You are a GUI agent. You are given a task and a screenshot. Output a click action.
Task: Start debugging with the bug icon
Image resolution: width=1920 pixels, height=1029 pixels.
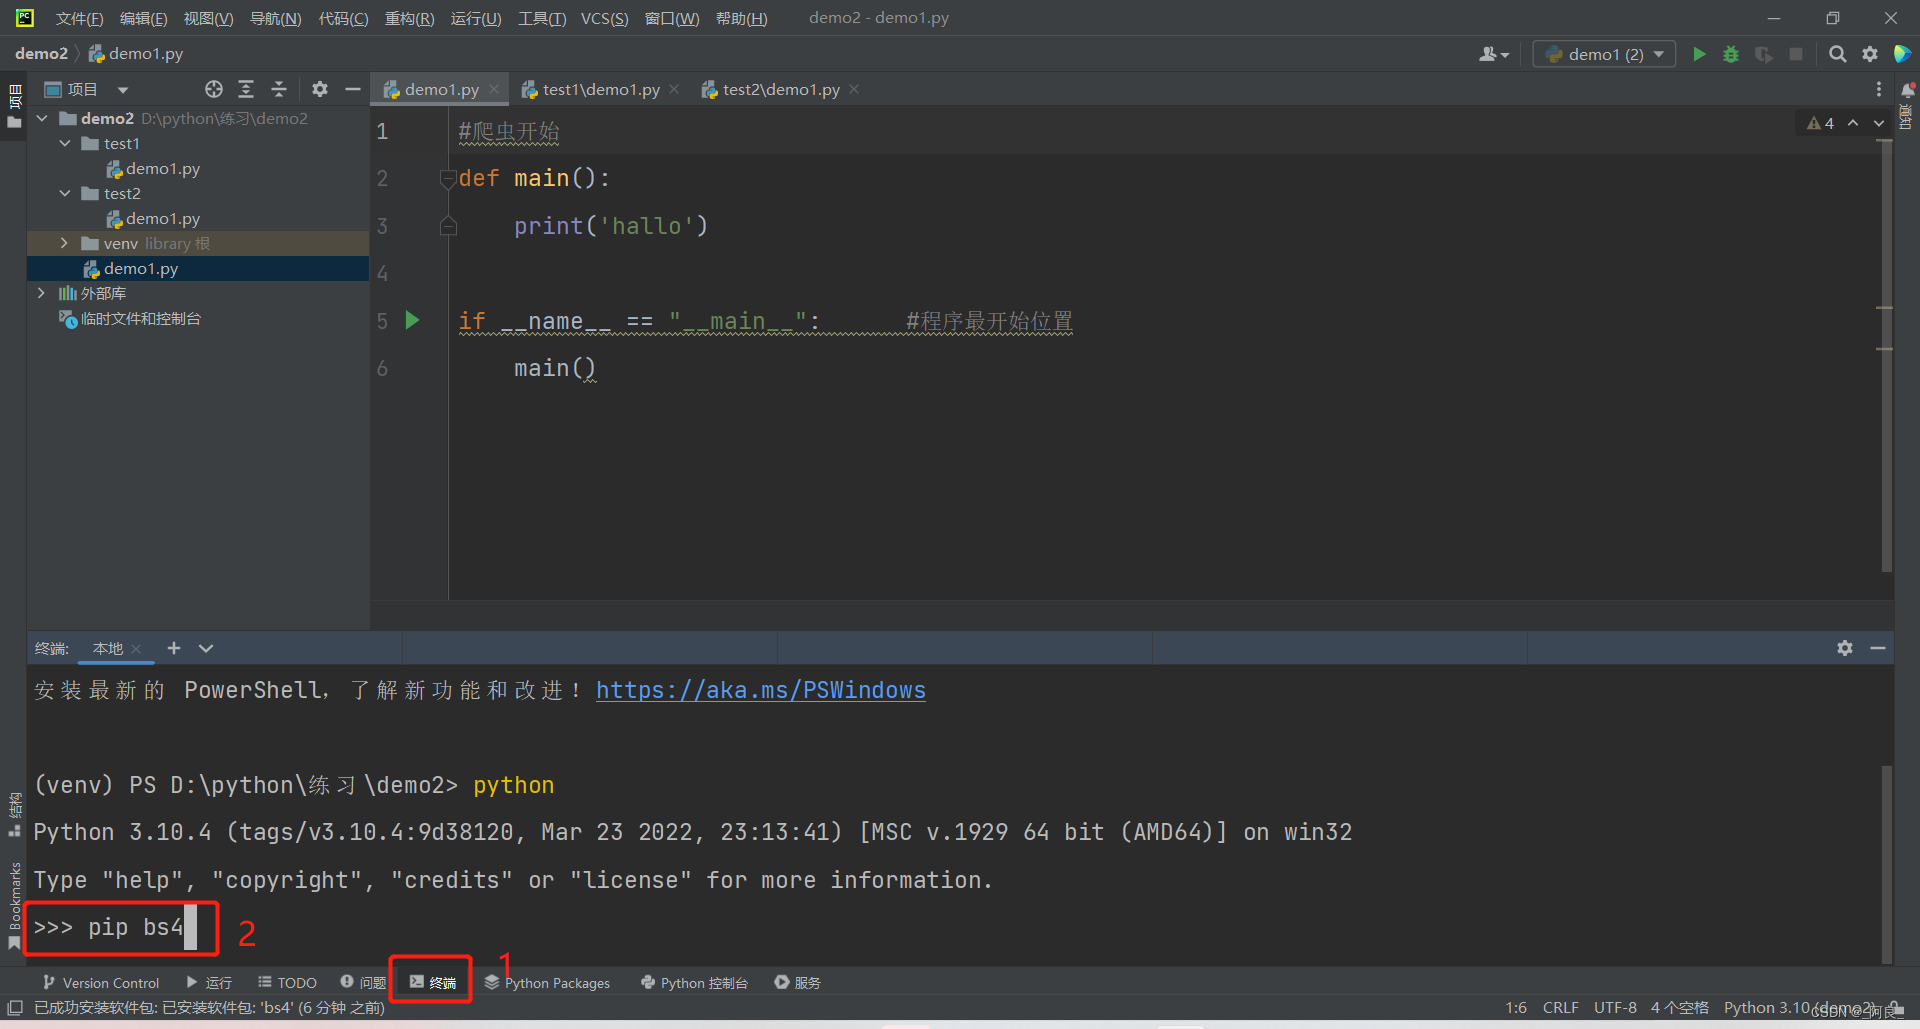point(1731,54)
